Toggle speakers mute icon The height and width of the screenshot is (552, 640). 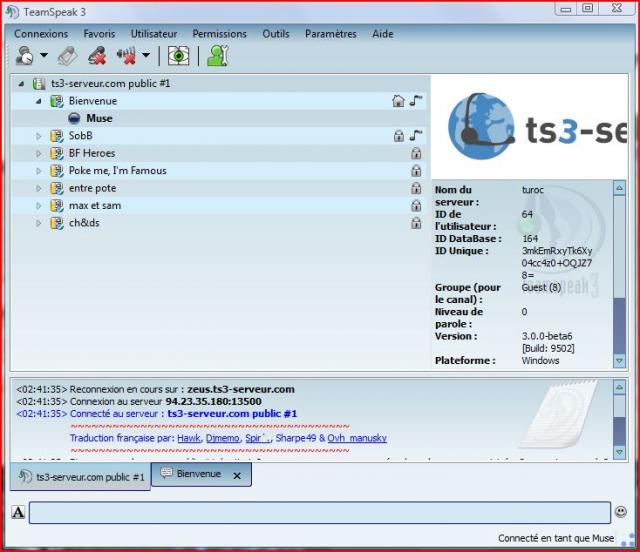pos(127,56)
